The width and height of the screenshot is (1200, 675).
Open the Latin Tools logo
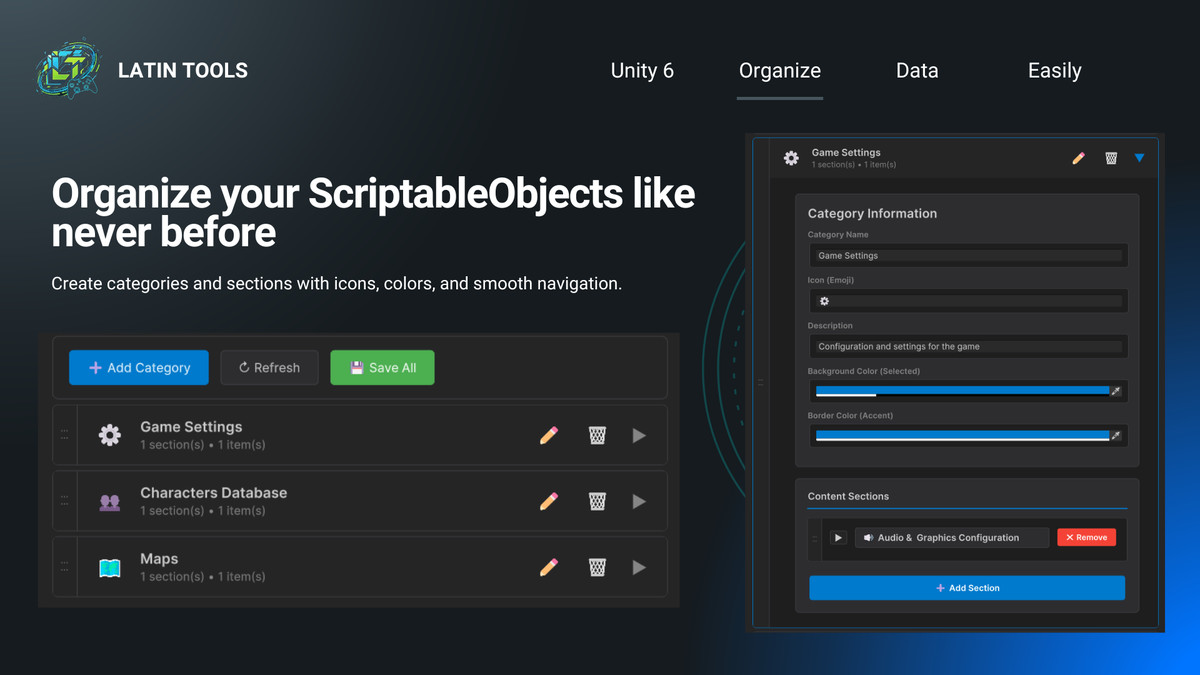point(67,68)
